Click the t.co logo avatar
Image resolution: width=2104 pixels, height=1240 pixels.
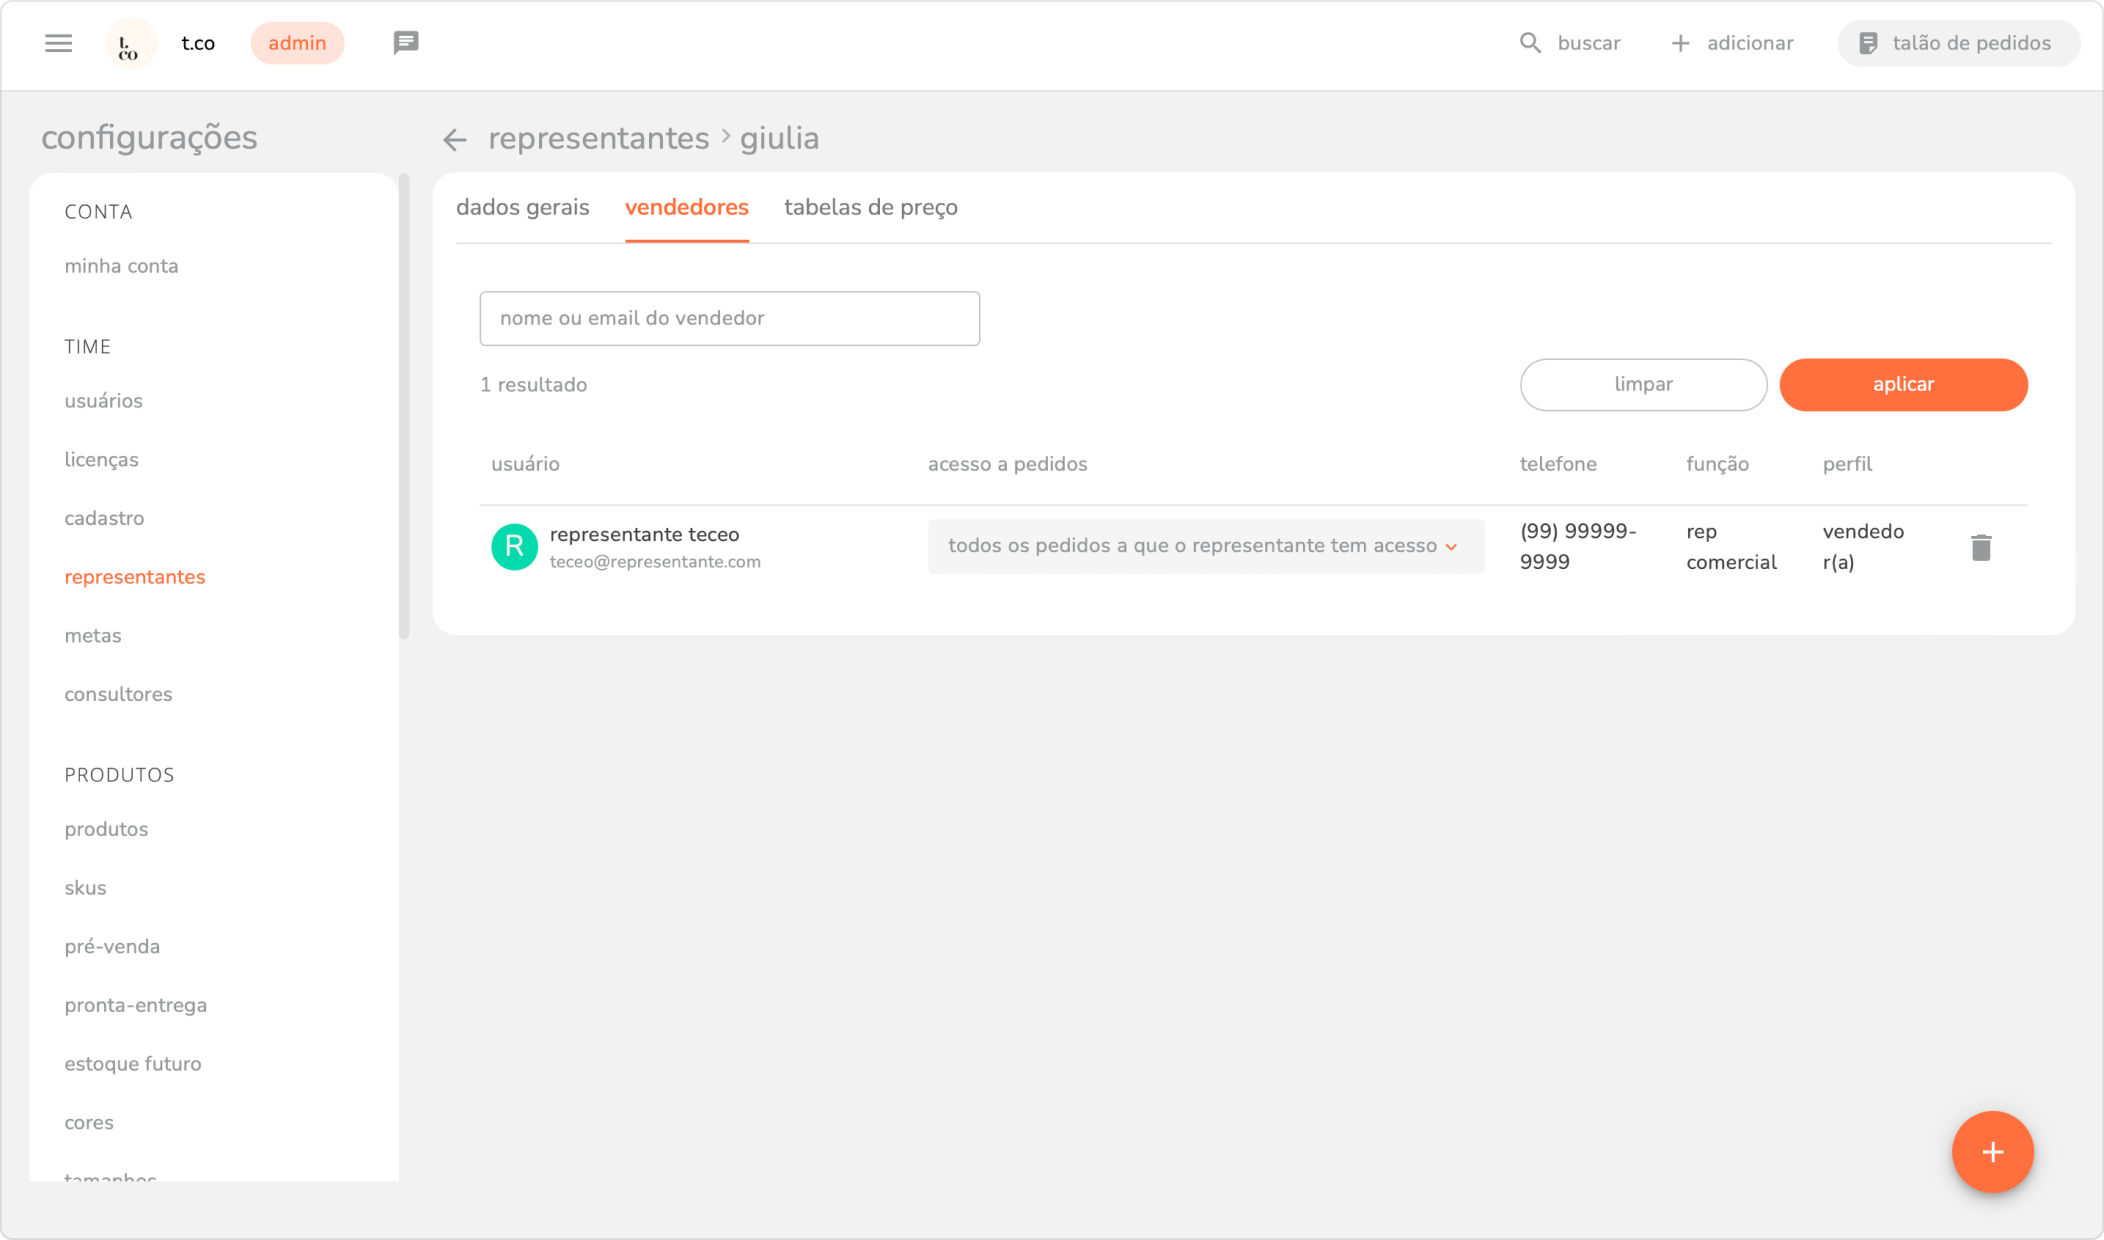[x=130, y=44]
